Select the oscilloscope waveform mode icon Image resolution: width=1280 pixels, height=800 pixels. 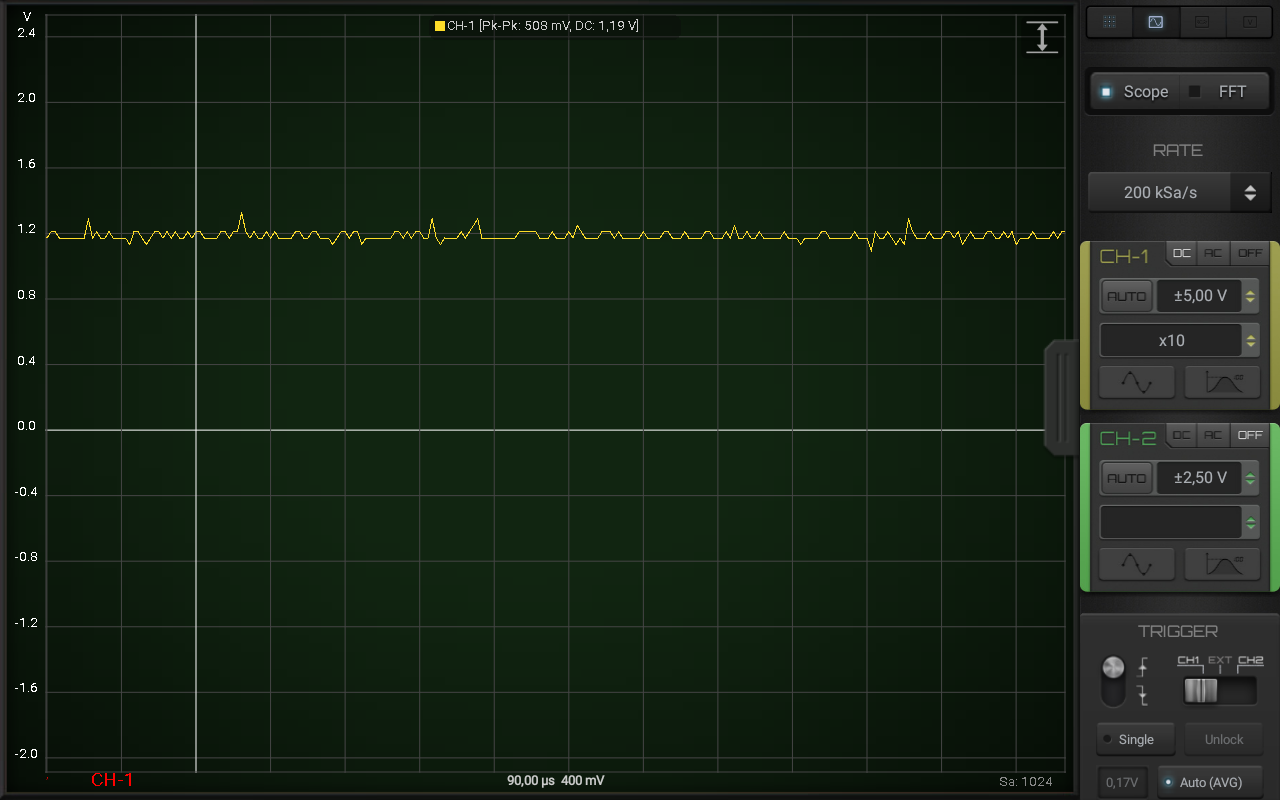pos(1156,21)
